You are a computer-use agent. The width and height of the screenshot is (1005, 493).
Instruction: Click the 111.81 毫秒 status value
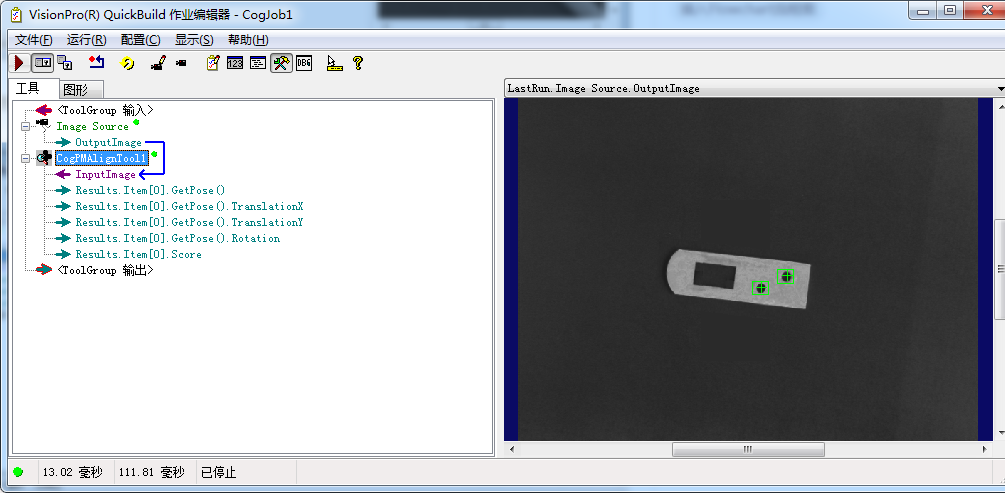[x=152, y=473]
